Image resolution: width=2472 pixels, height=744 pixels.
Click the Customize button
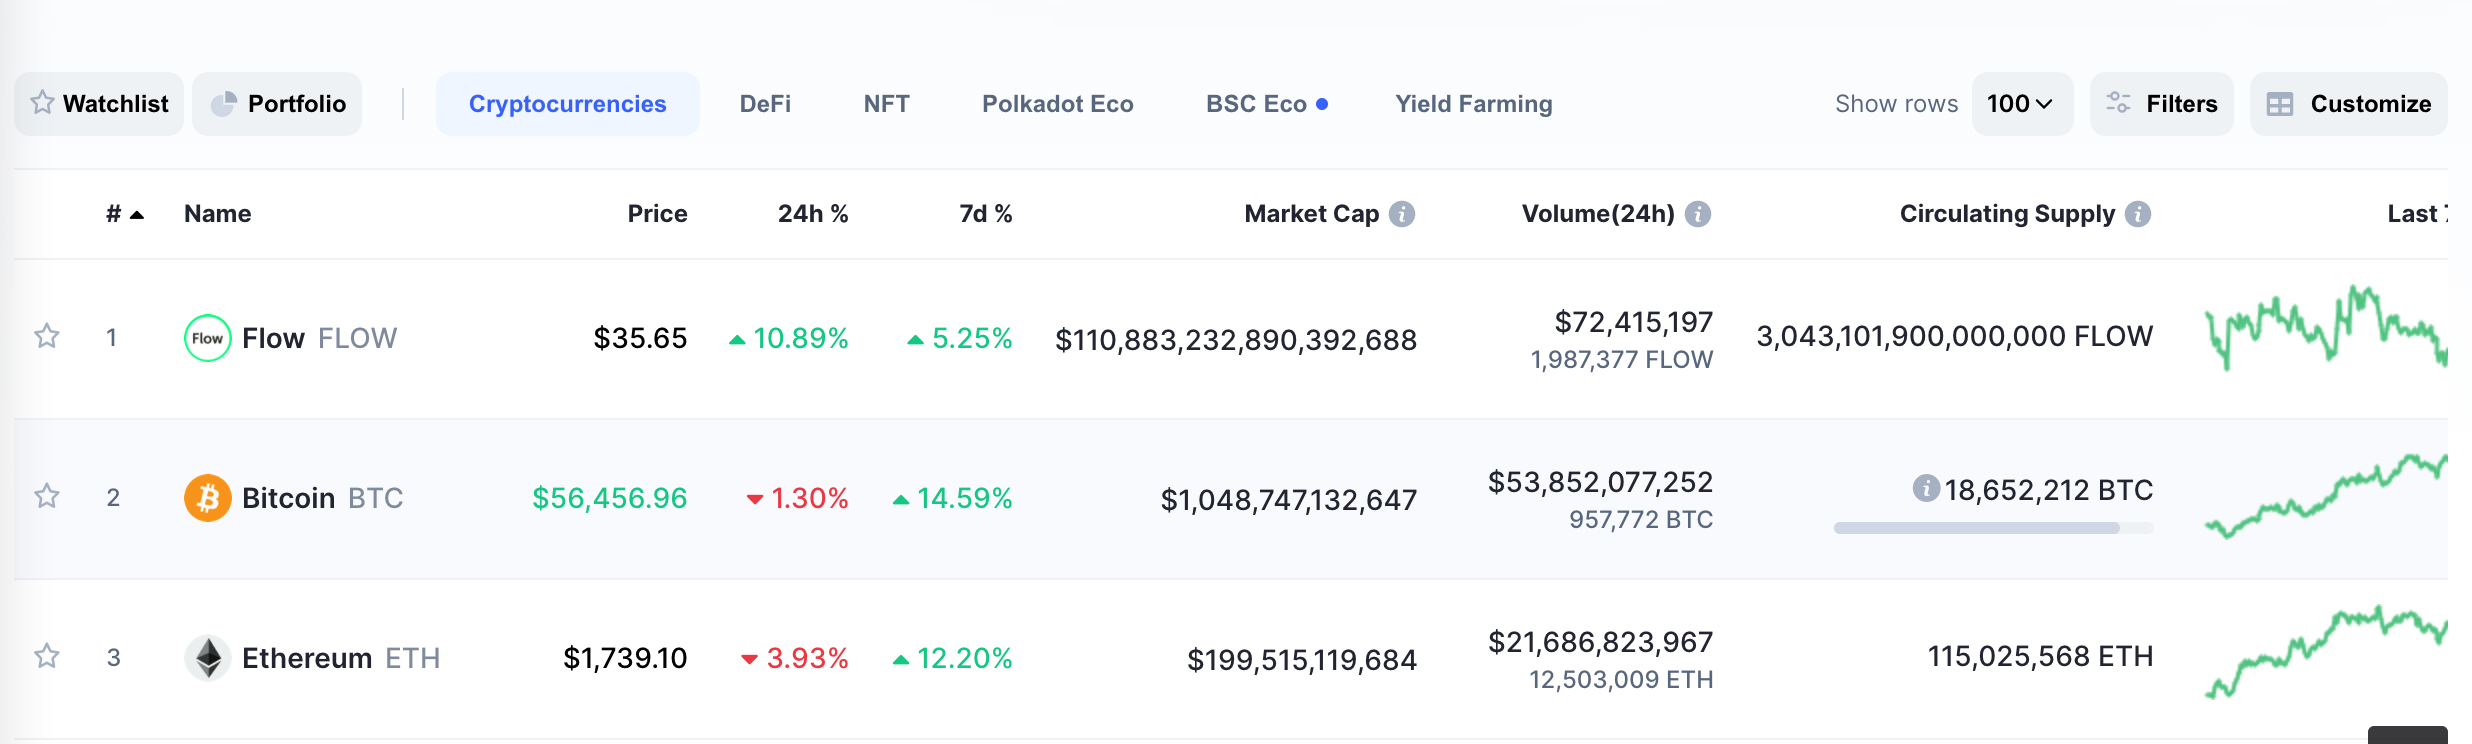2348,104
